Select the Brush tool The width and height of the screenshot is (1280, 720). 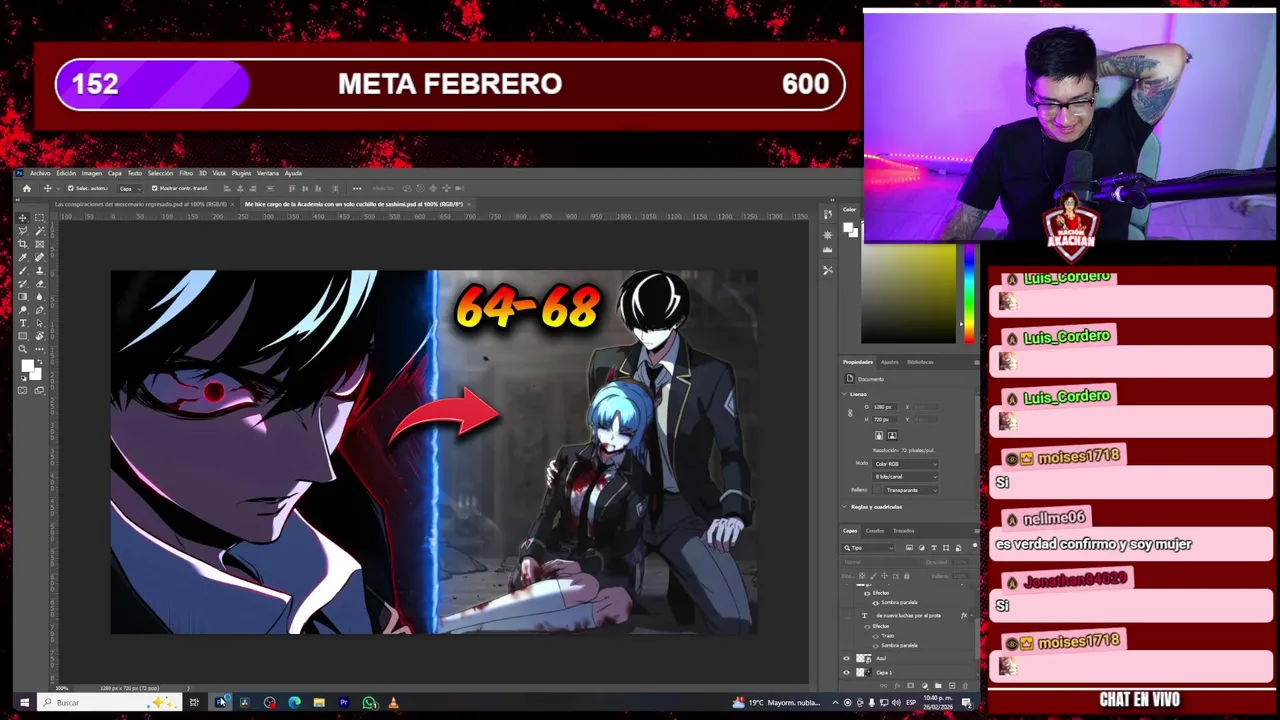[x=23, y=270]
